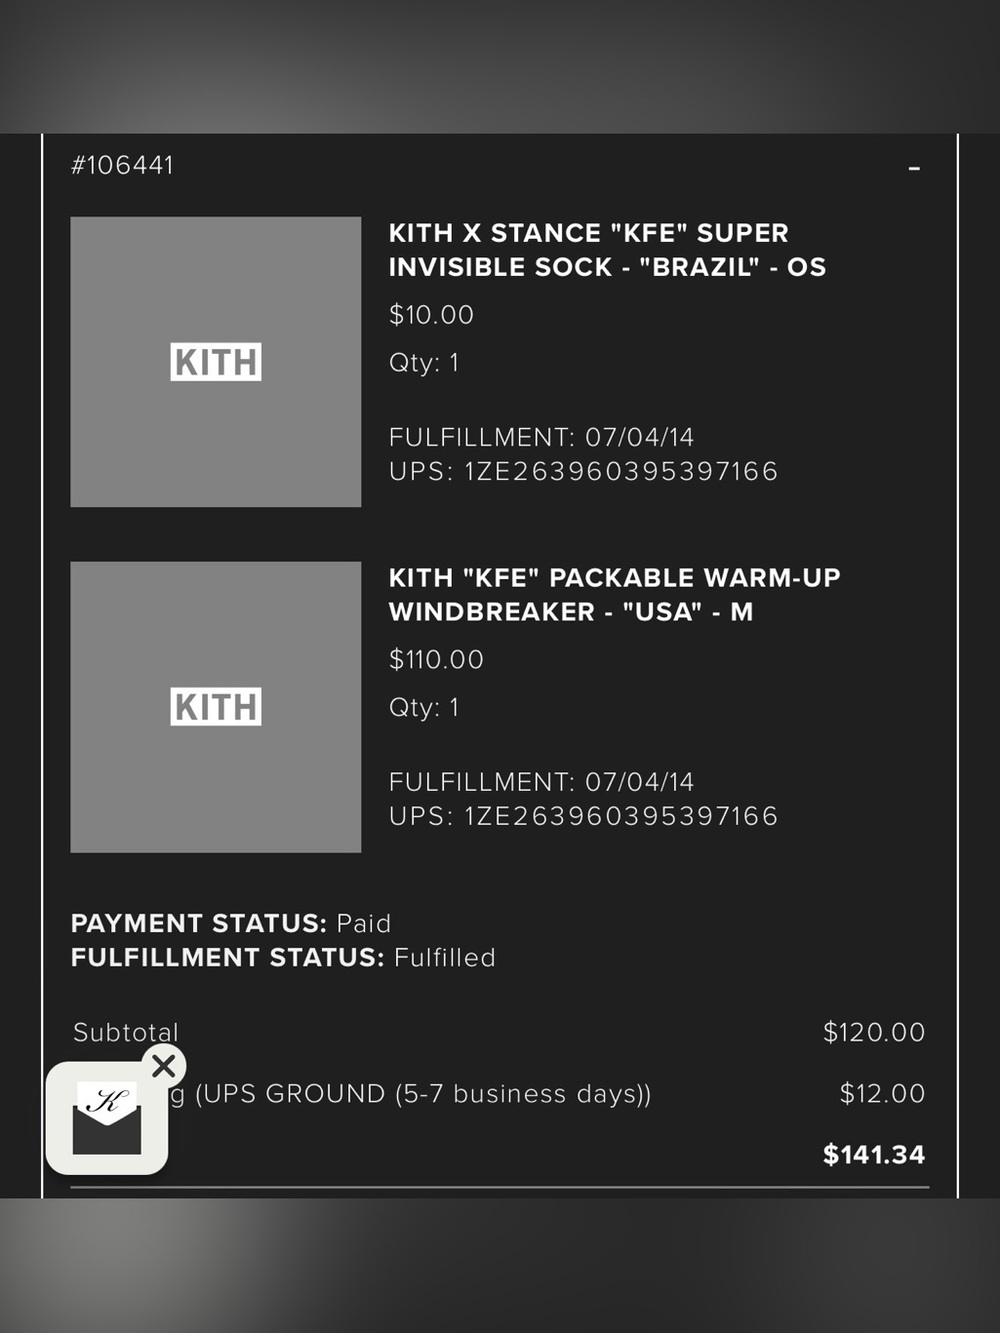Click the KITH logo on the sock image
This screenshot has height=1333, width=1000.
(x=216, y=362)
